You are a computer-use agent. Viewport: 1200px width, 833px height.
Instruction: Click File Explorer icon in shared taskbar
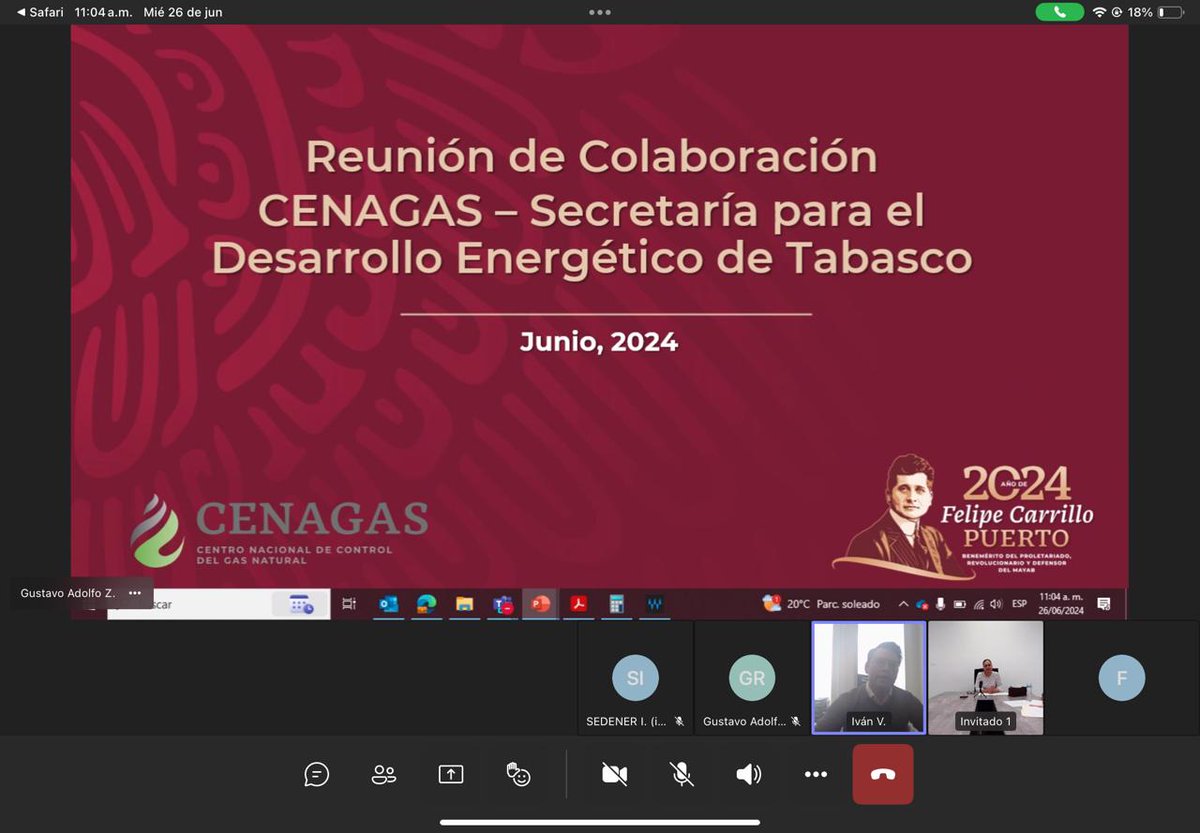point(464,604)
